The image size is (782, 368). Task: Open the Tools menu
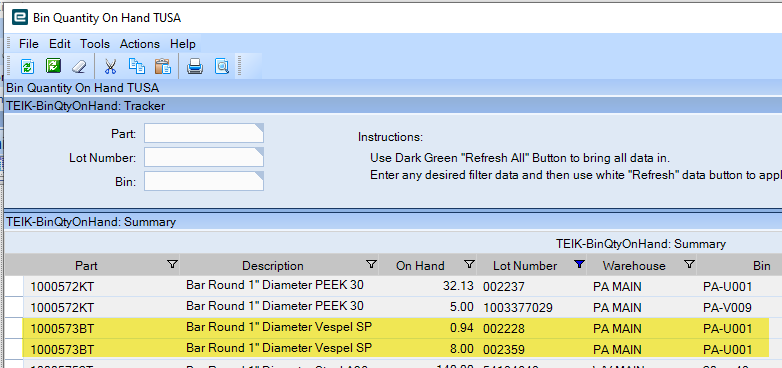(95, 44)
